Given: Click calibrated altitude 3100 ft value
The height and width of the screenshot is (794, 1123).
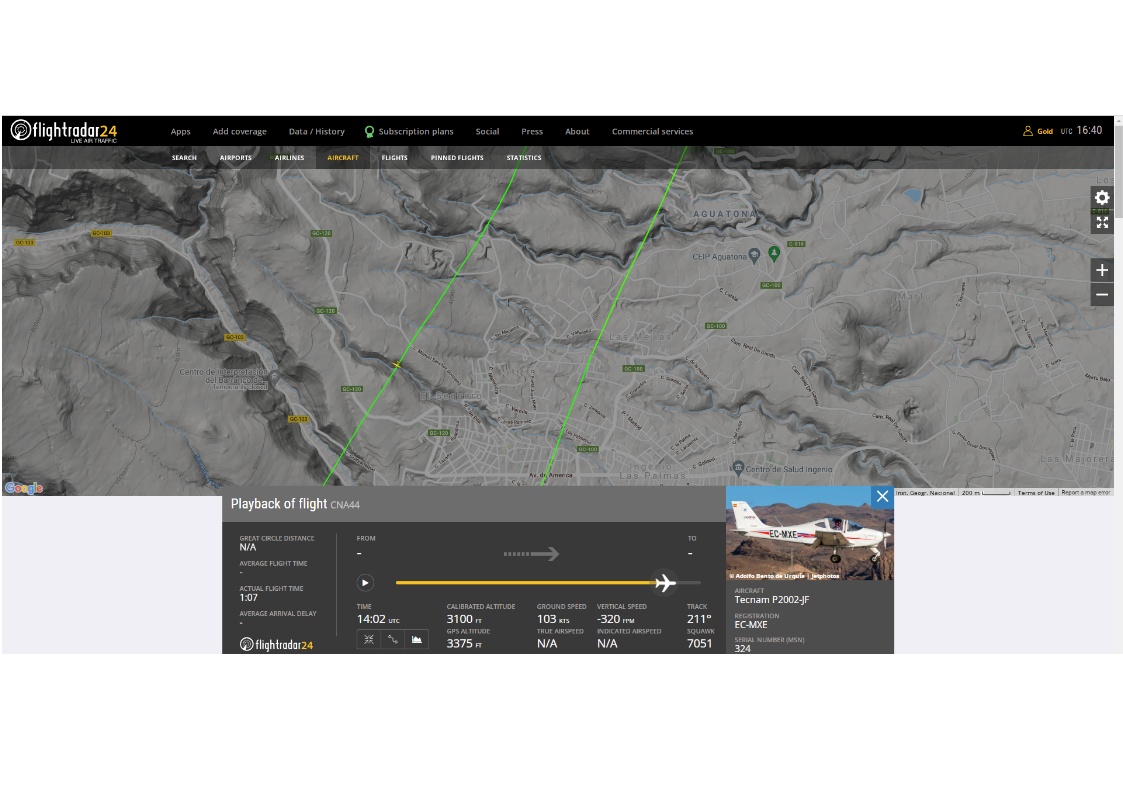Looking at the screenshot, I should pyautogui.click(x=464, y=619).
